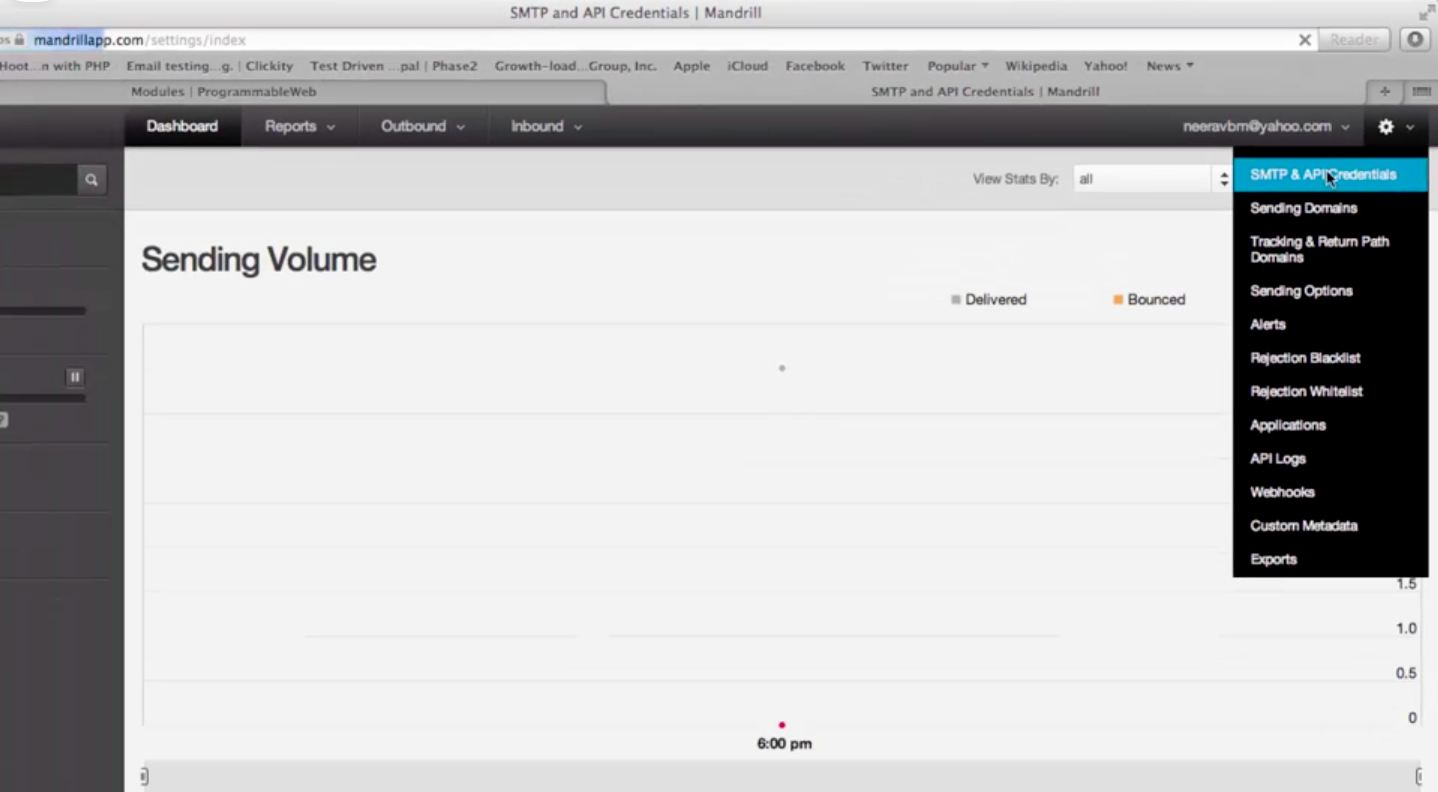Open the News bookmarks folder dropdown
Viewport: 1438px width, 792px height.
[1170, 66]
